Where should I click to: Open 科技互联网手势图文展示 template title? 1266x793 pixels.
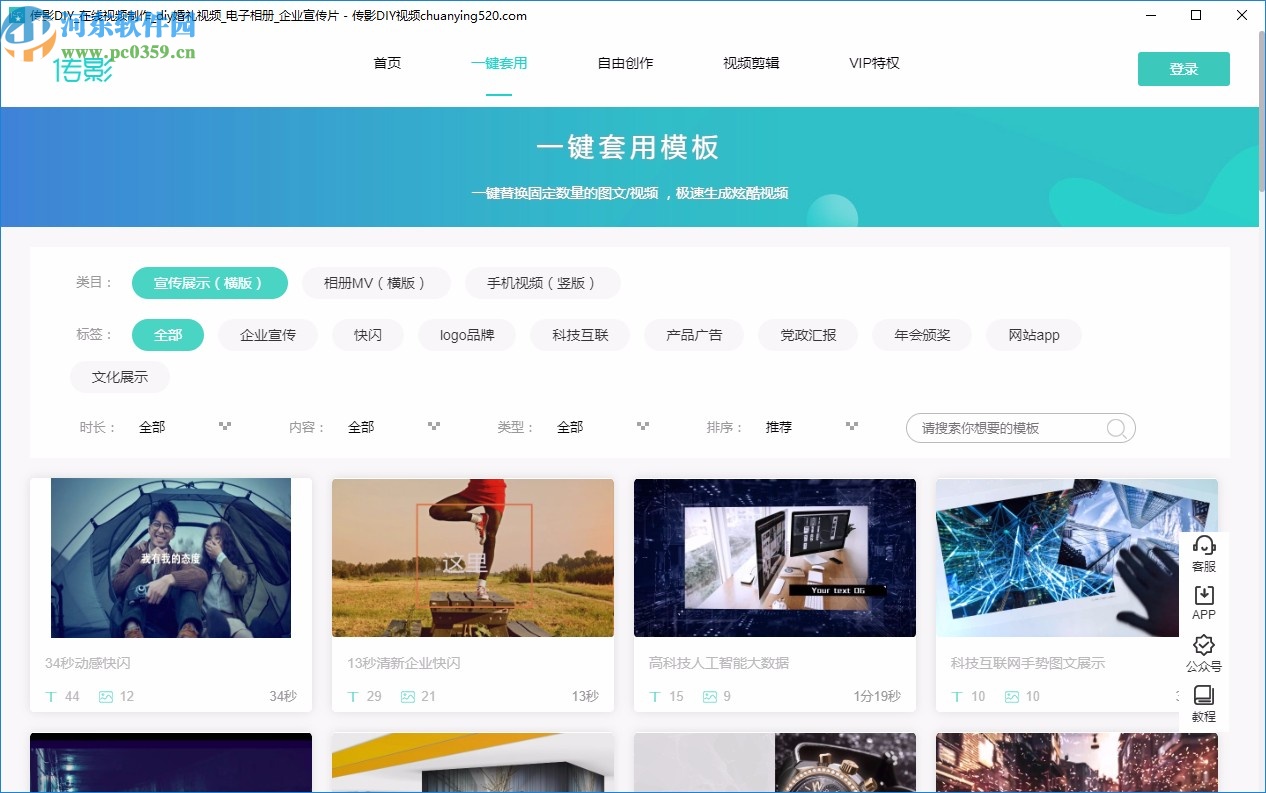1028,663
